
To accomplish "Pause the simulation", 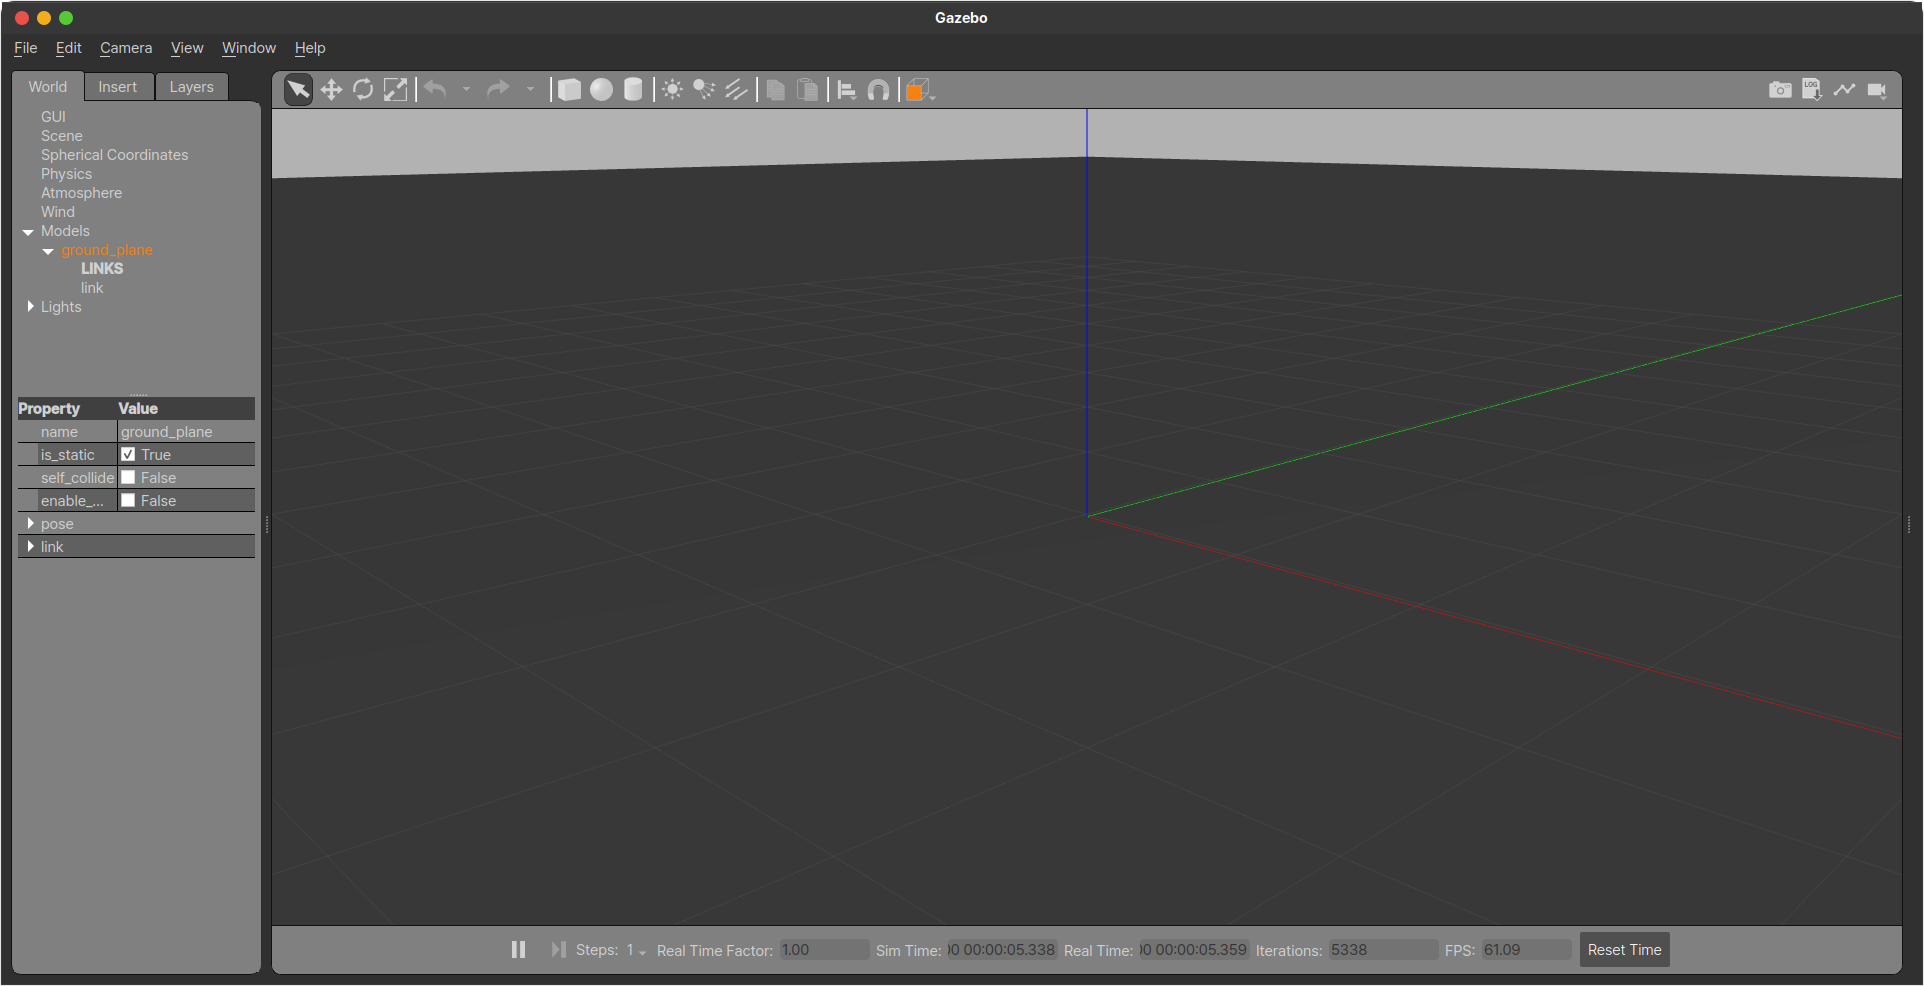I will click(518, 949).
